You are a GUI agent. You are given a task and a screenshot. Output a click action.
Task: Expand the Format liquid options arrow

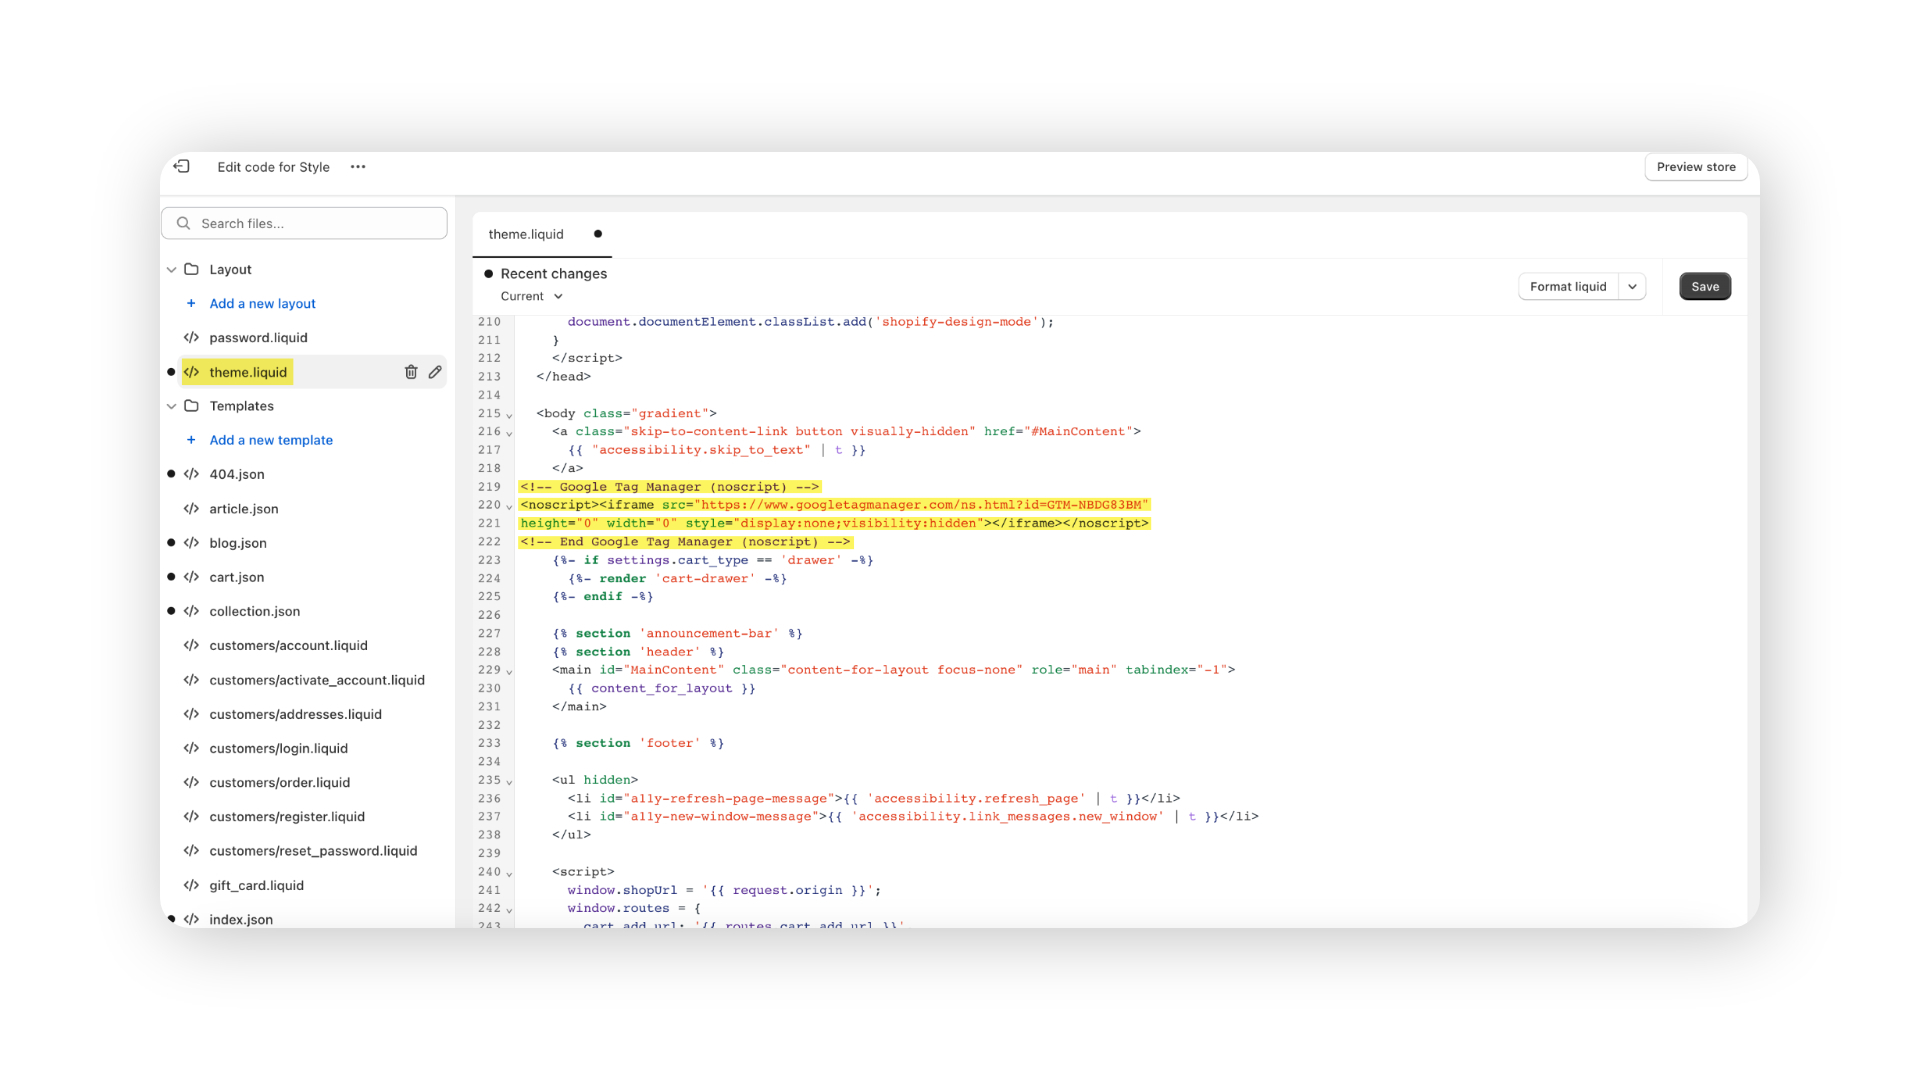(1632, 287)
